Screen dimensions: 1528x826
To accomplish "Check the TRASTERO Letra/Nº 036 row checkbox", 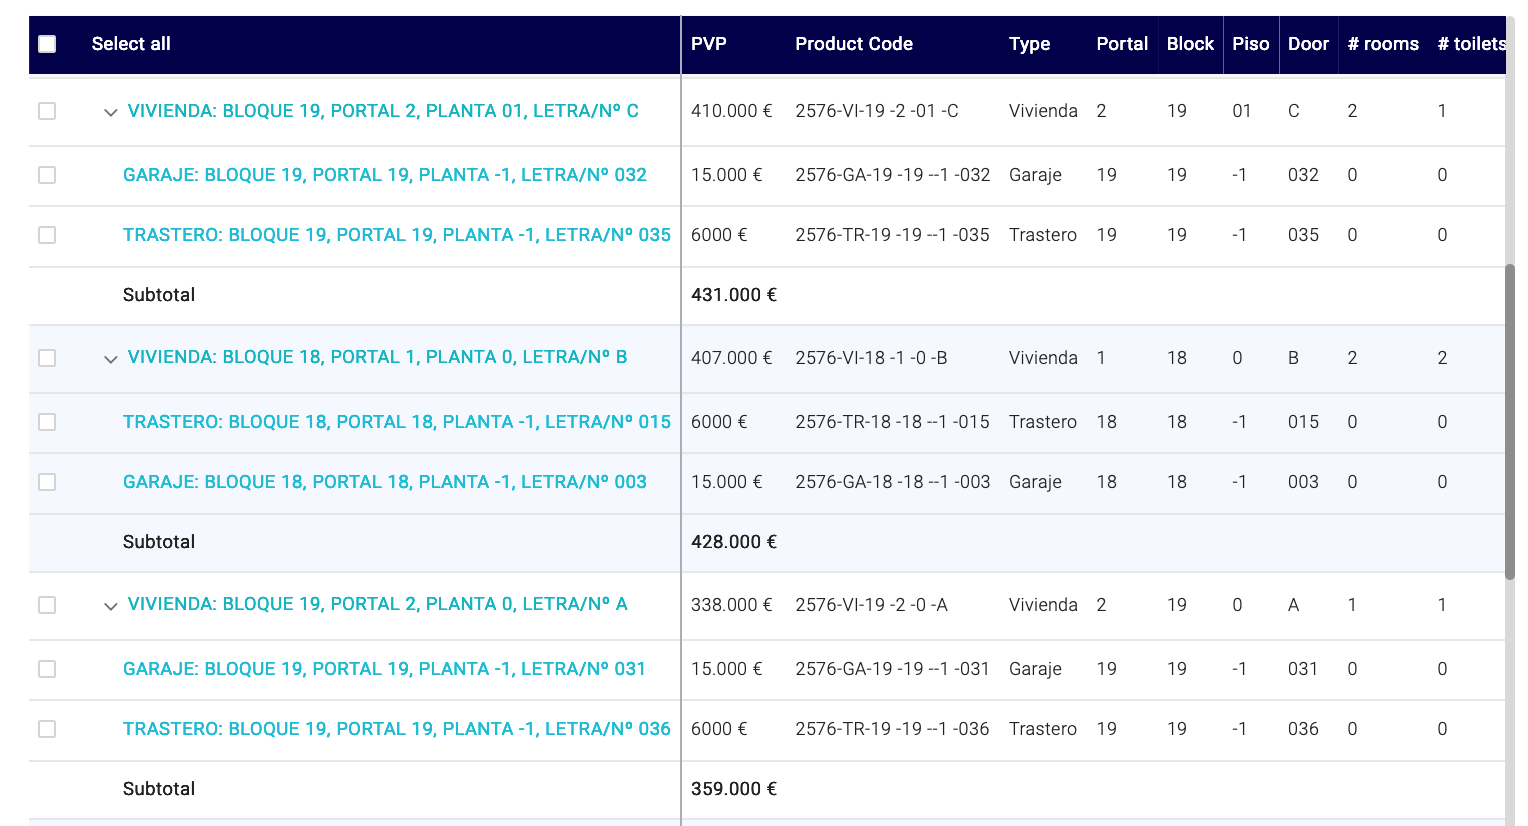I will [47, 729].
